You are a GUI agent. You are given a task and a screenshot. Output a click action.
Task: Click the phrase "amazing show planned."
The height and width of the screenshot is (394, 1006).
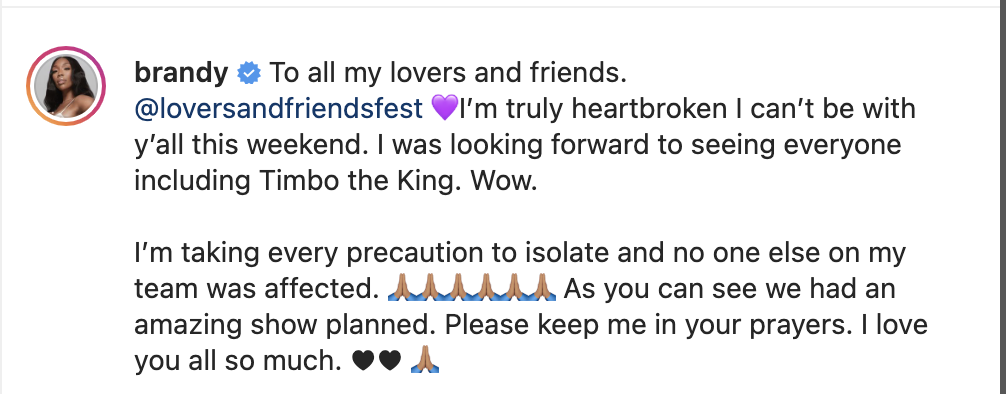(x=282, y=325)
